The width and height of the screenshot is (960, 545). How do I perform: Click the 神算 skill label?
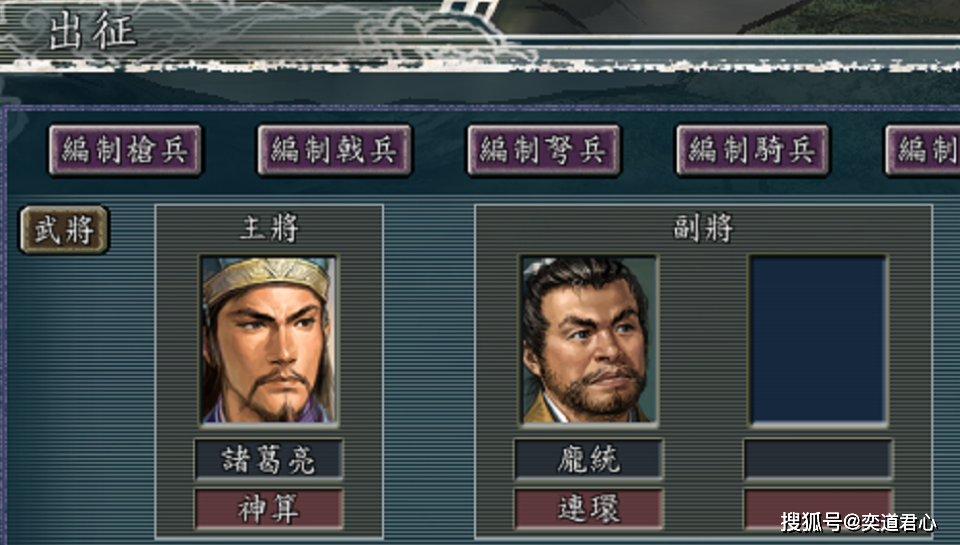(x=268, y=509)
